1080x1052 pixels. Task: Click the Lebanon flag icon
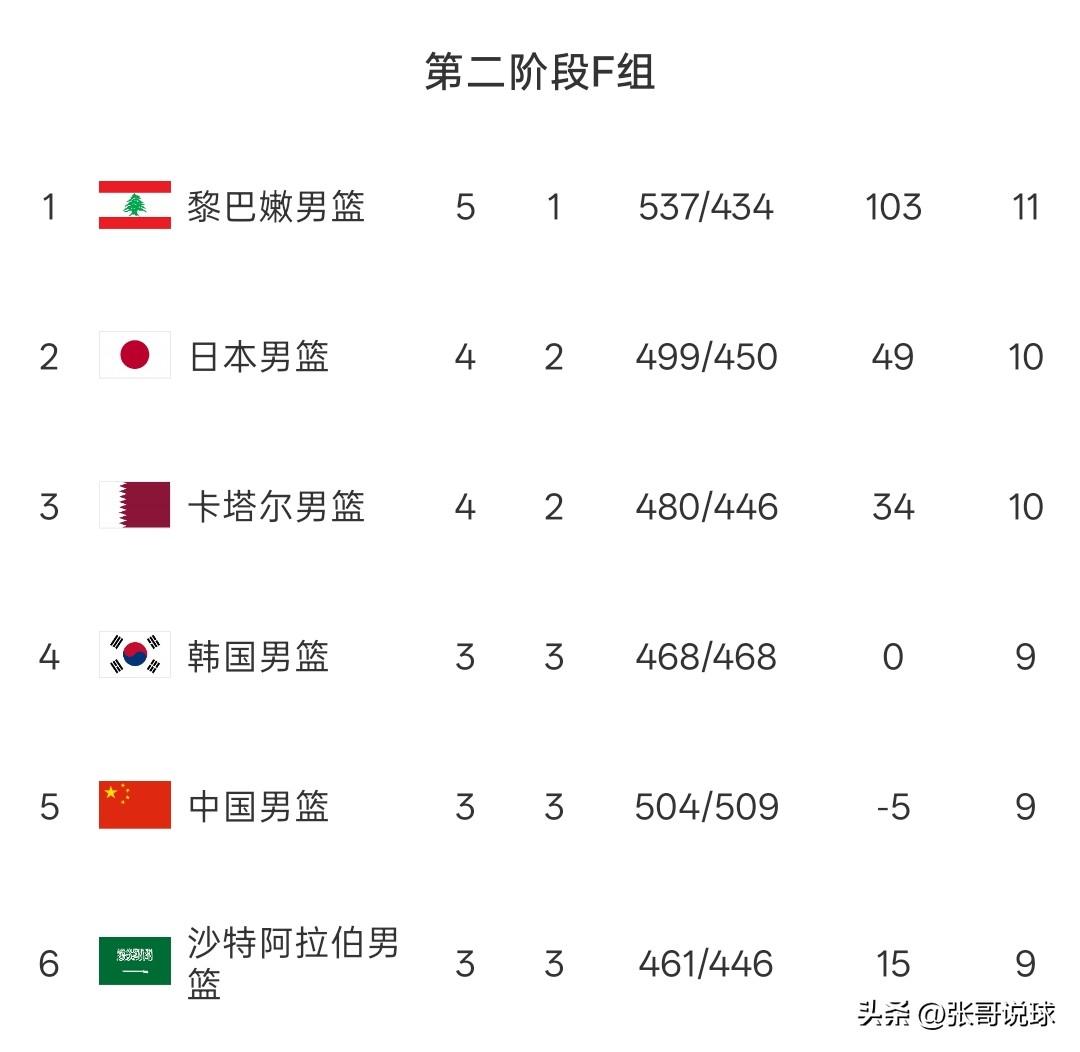click(x=135, y=205)
